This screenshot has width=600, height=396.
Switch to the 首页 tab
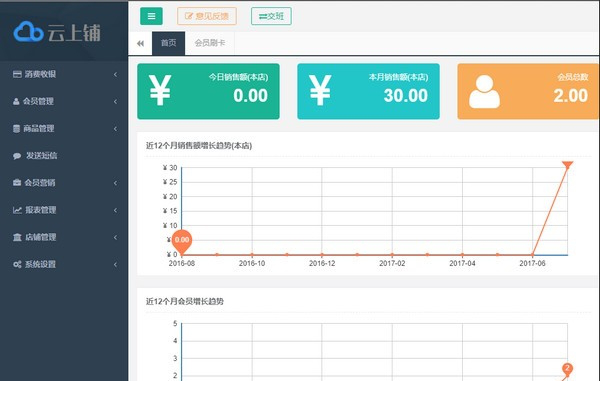click(168, 43)
